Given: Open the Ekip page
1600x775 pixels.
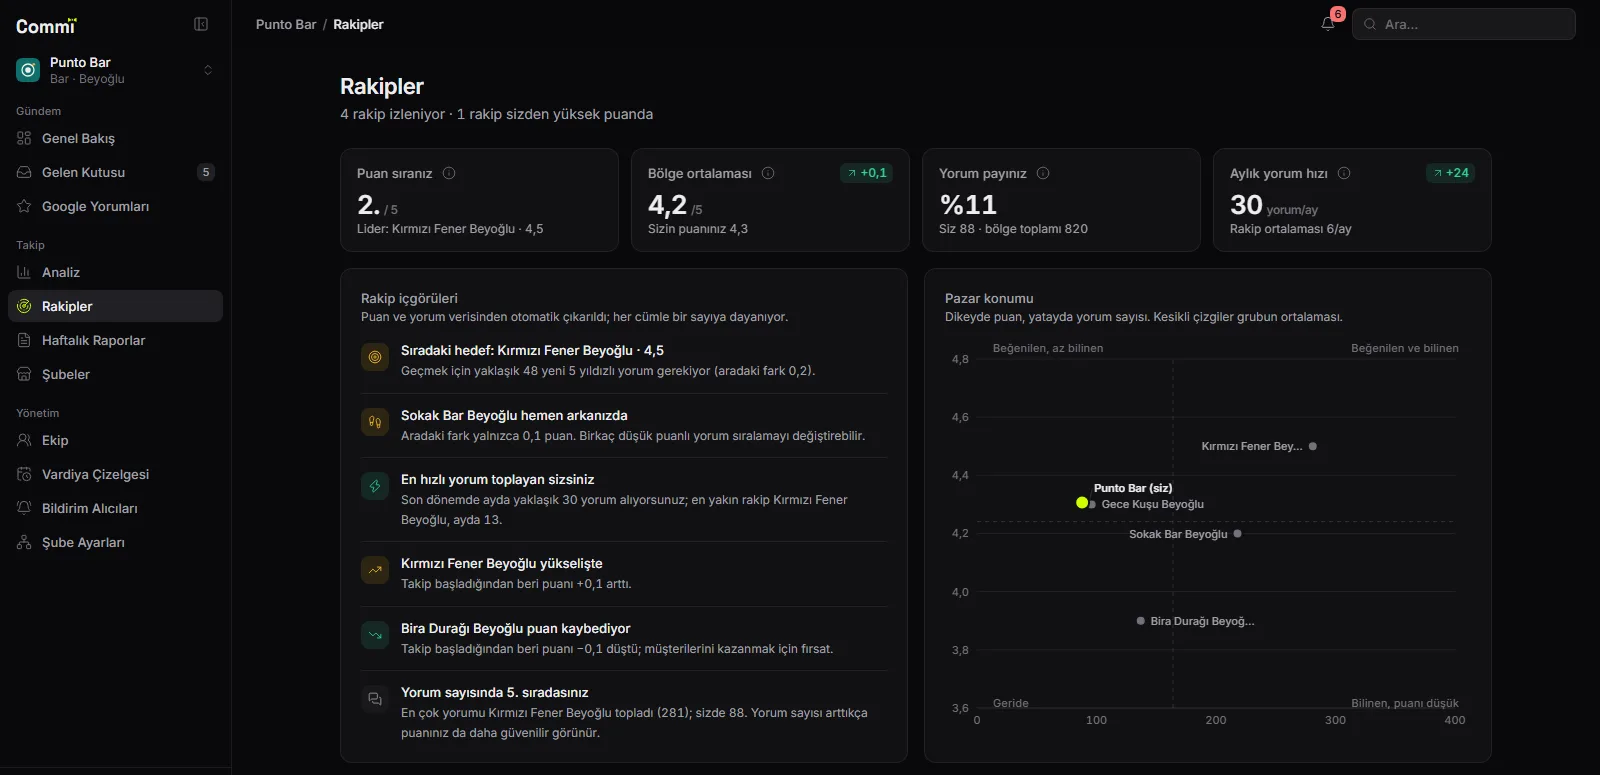Looking at the screenshot, I should point(115,440).
